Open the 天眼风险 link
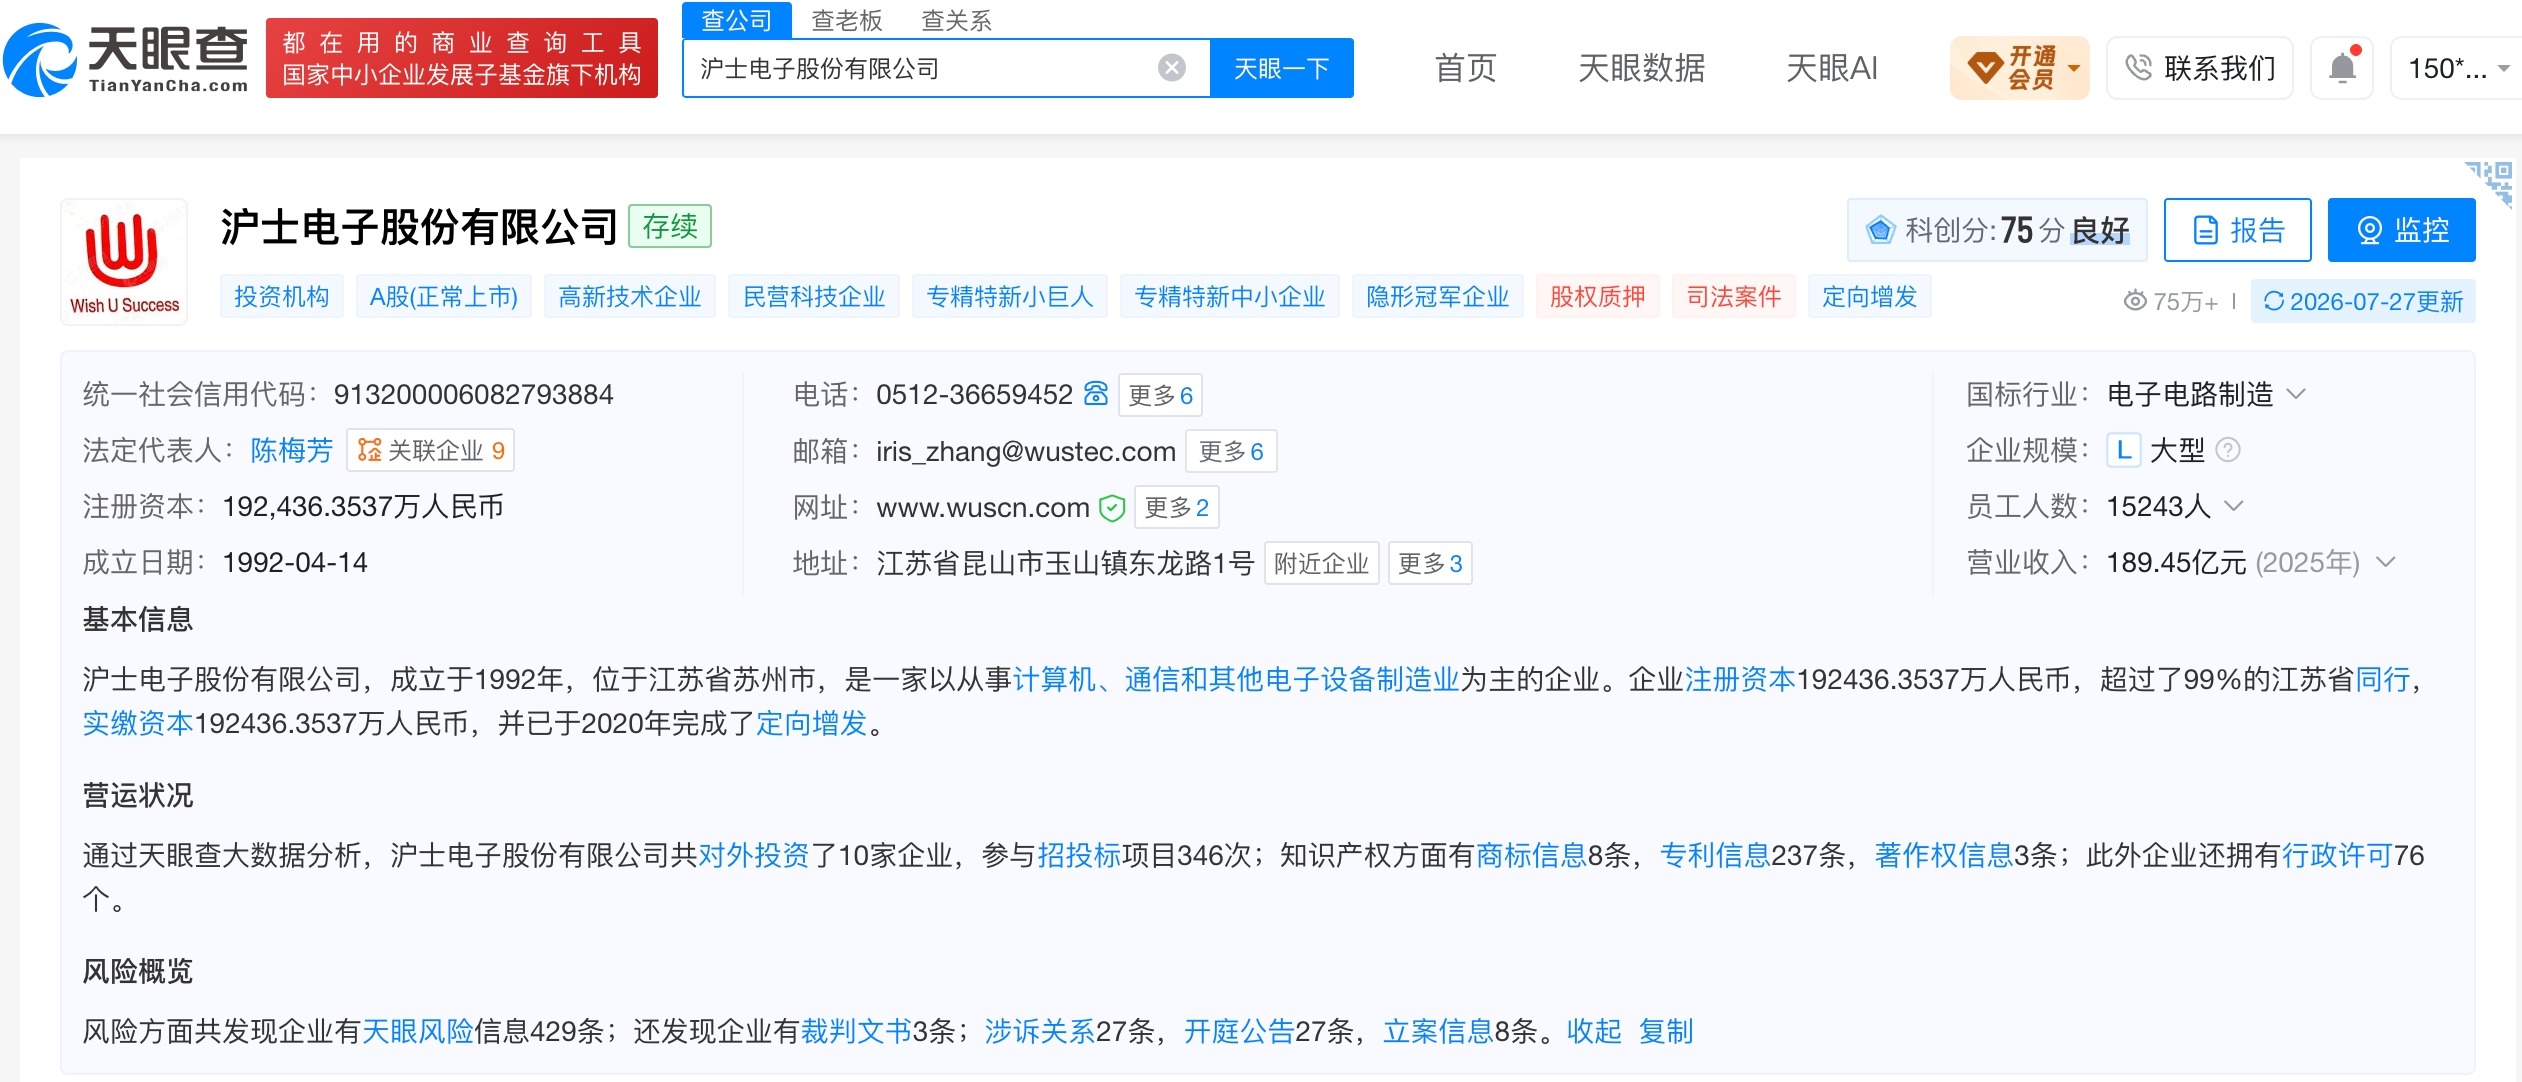Image resolution: width=2522 pixels, height=1082 pixels. tap(417, 1031)
